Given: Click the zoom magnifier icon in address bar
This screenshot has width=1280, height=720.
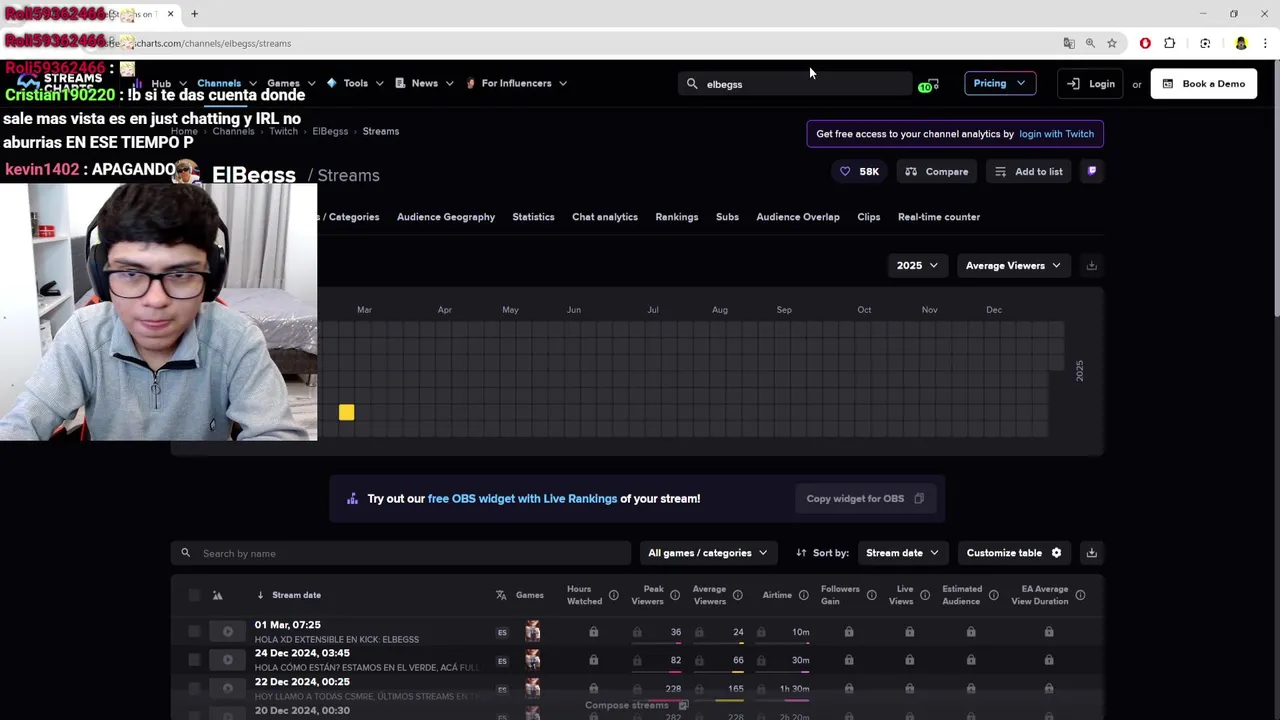Looking at the screenshot, I should tap(1090, 43).
